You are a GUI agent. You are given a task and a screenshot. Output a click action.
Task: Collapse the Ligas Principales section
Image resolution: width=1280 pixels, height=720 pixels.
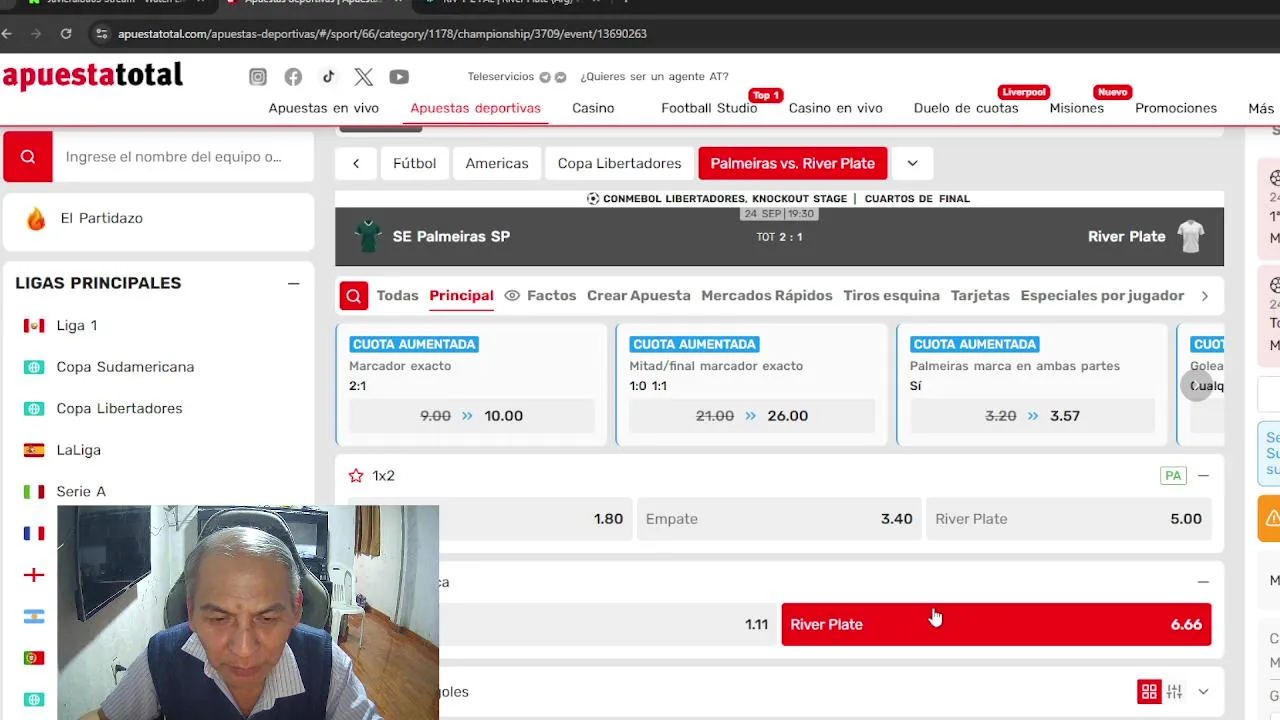click(293, 283)
